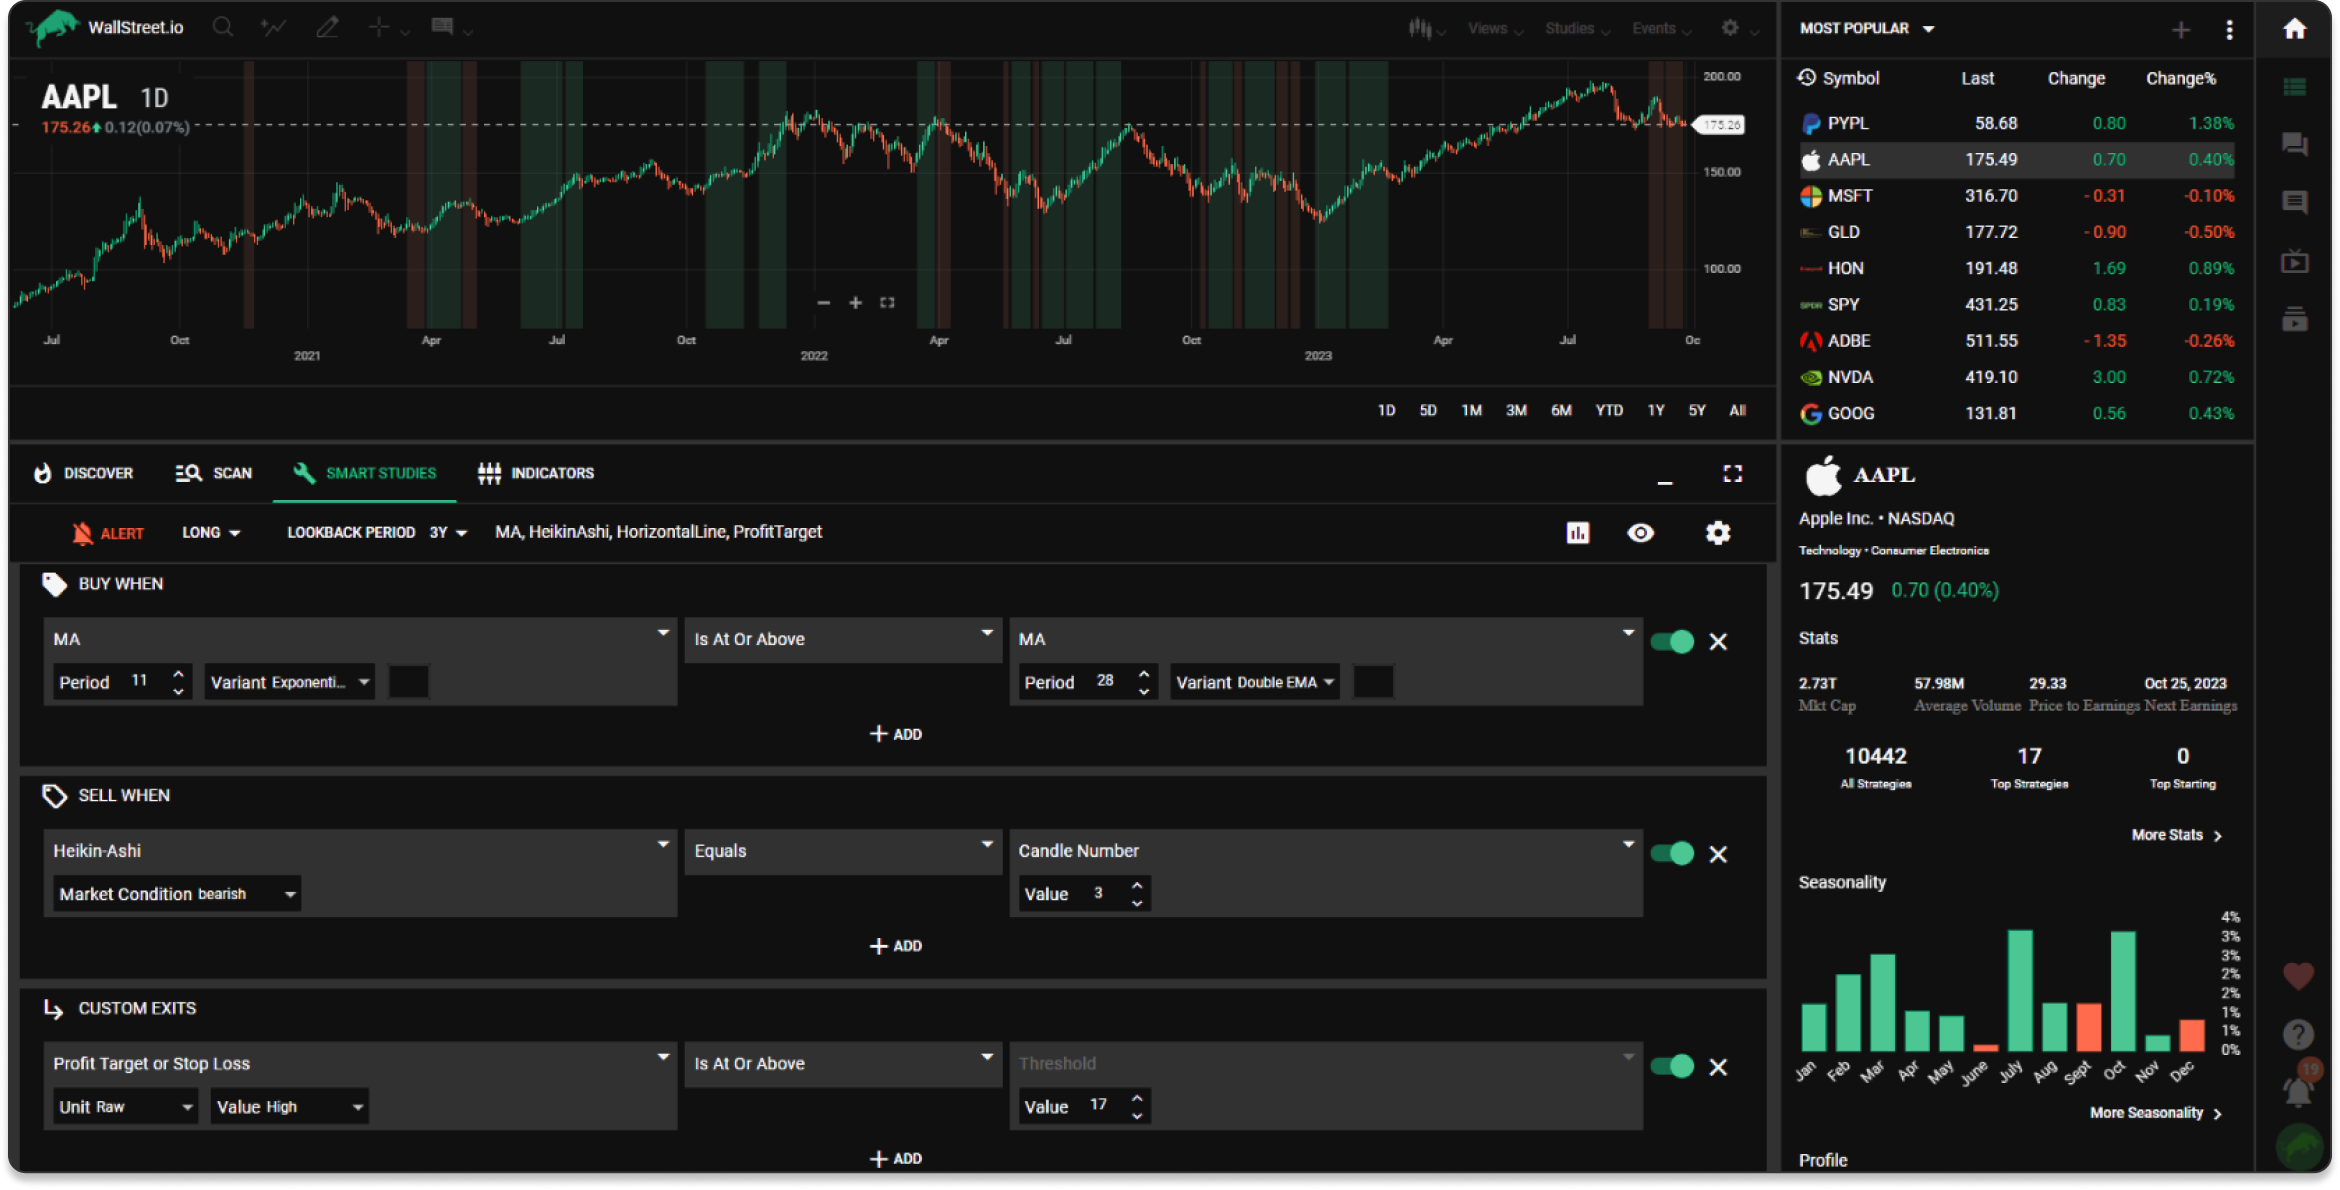Viewport: 2340px width, 1190px height.
Task: Set chart range to 1Y
Action: pos(1656,411)
